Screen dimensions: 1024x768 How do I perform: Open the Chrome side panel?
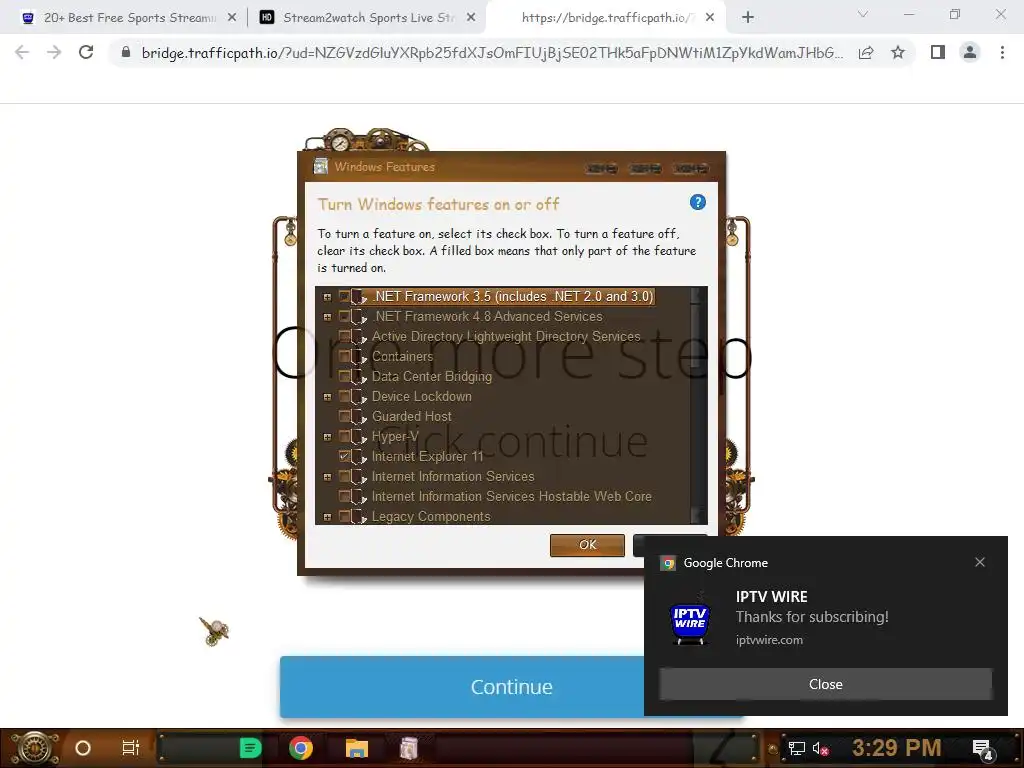938,52
